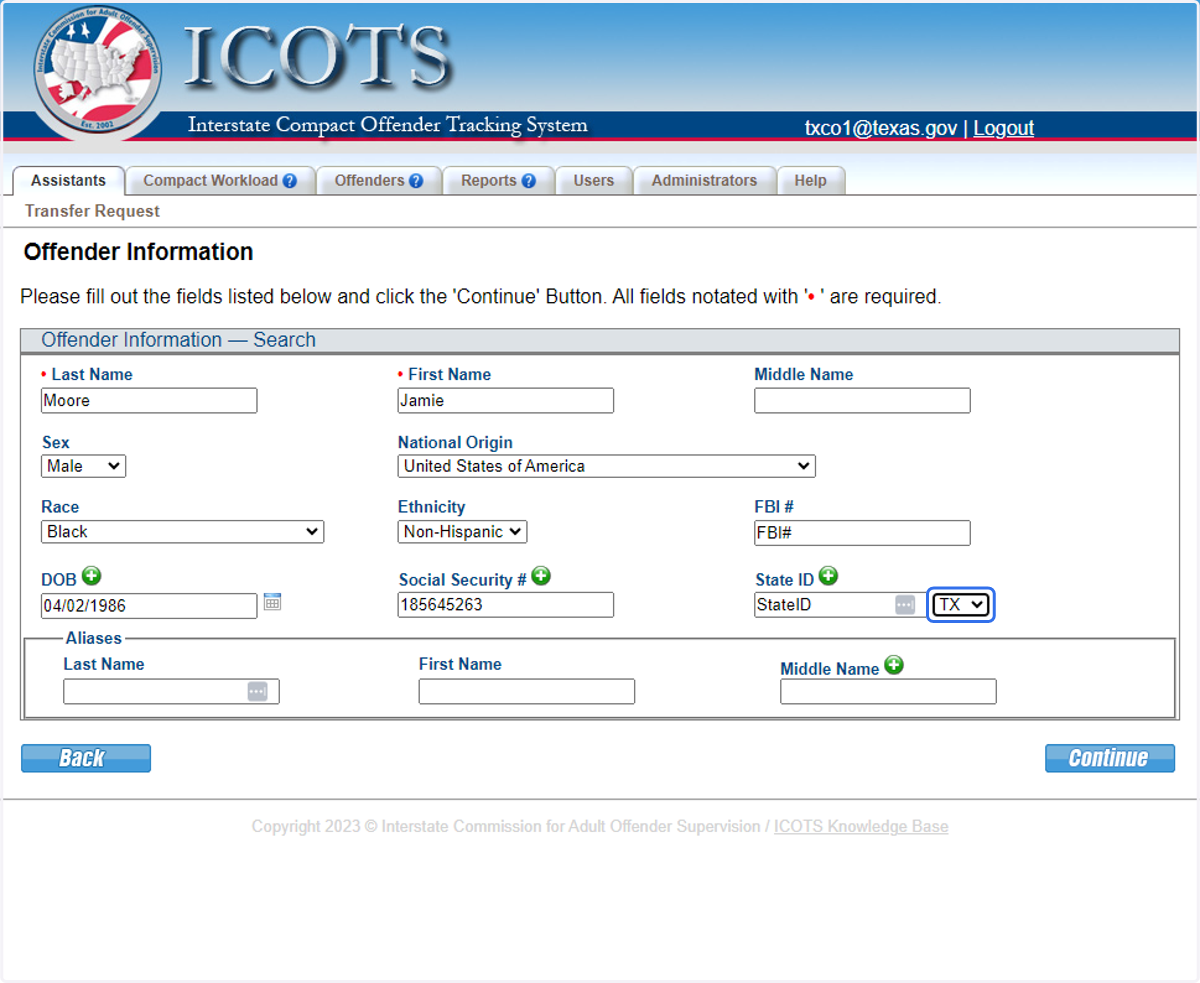Screen dimensions: 1200x983
Task: Click help icon beside Compact Workload tab
Action: pyautogui.click(x=290, y=181)
